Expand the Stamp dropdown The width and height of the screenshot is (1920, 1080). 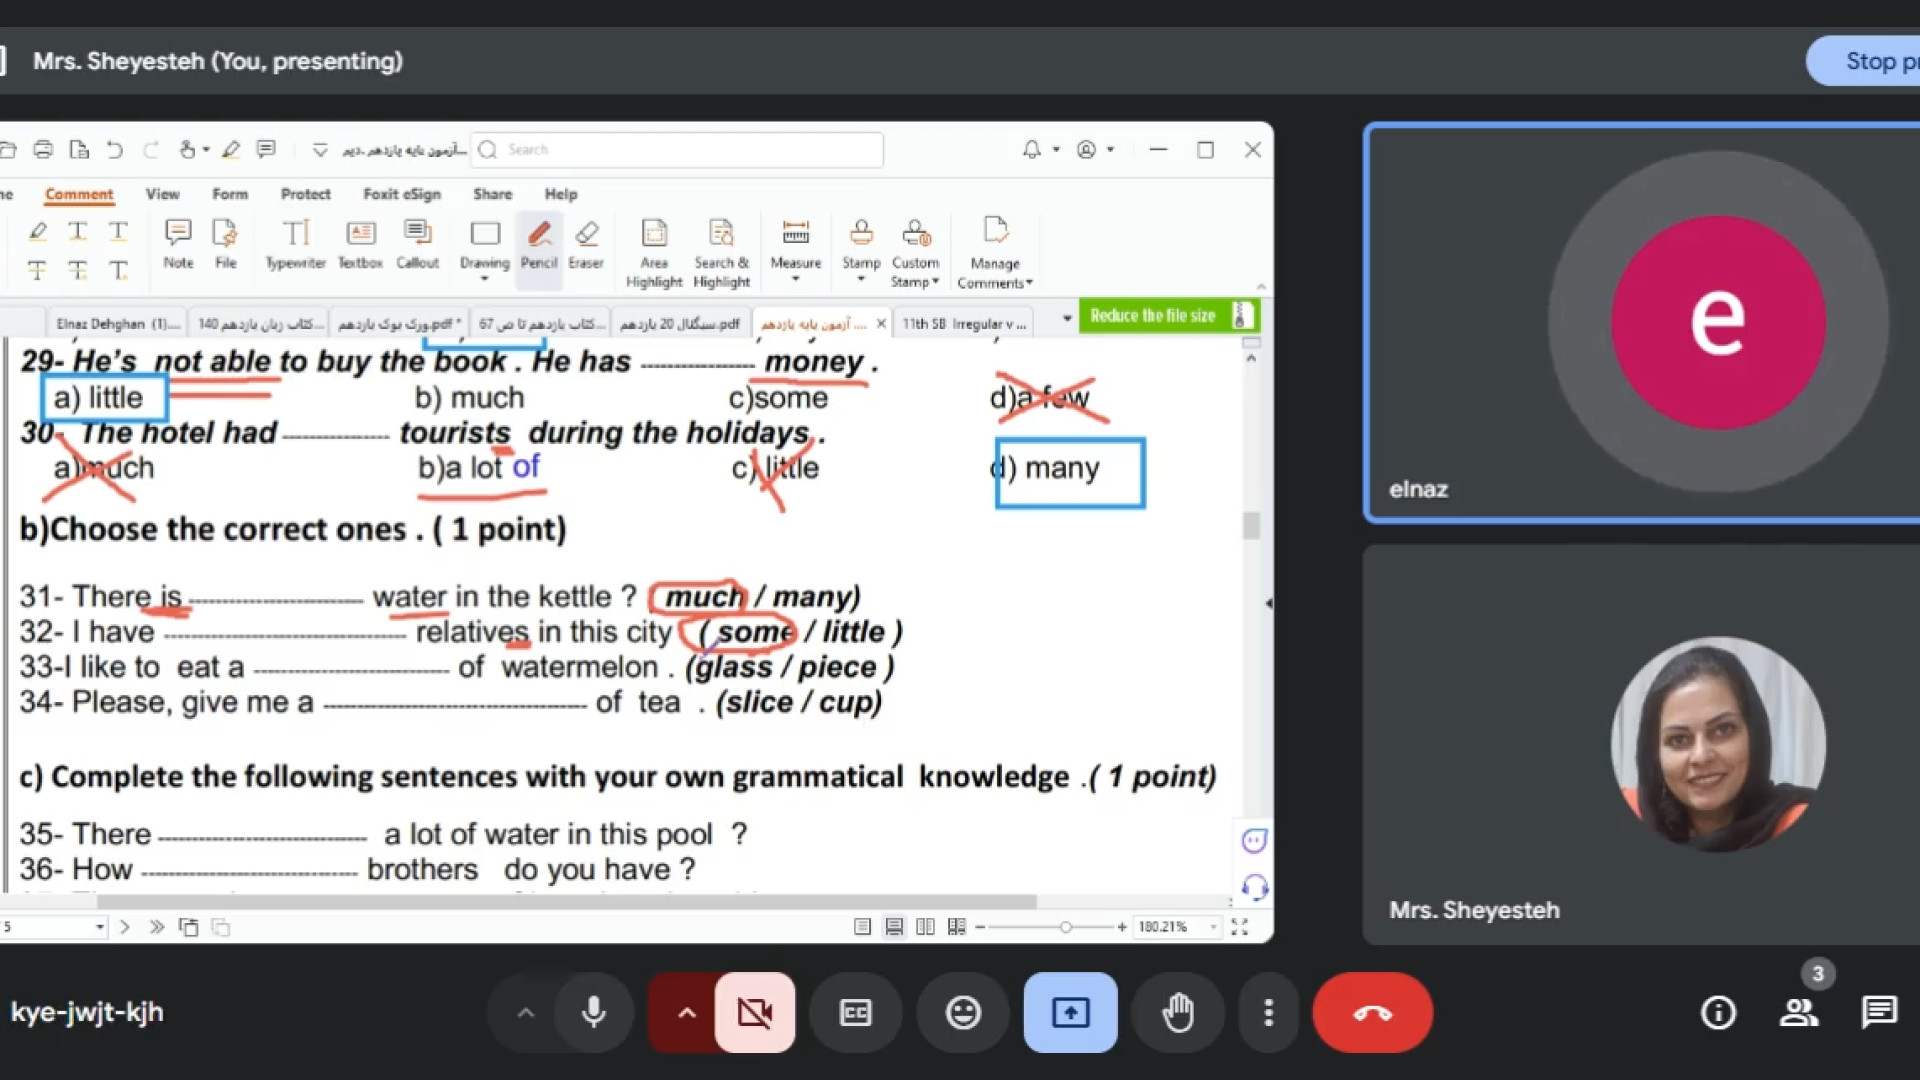pos(861,280)
